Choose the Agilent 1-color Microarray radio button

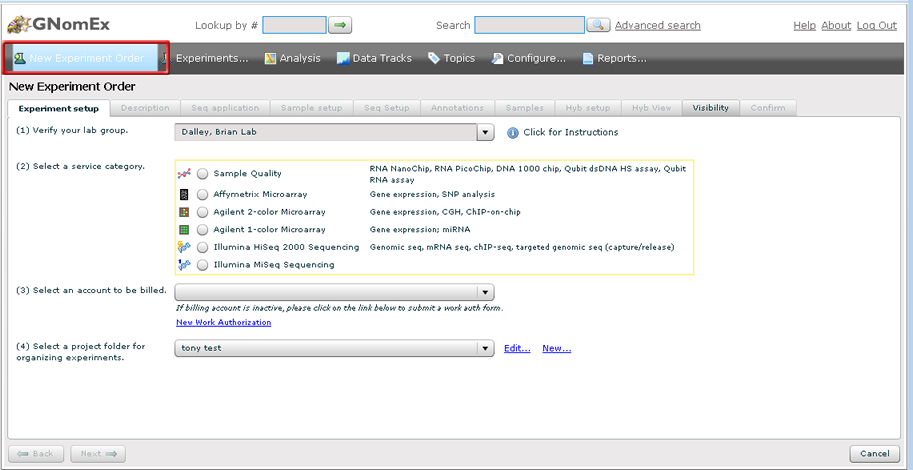click(203, 229)
